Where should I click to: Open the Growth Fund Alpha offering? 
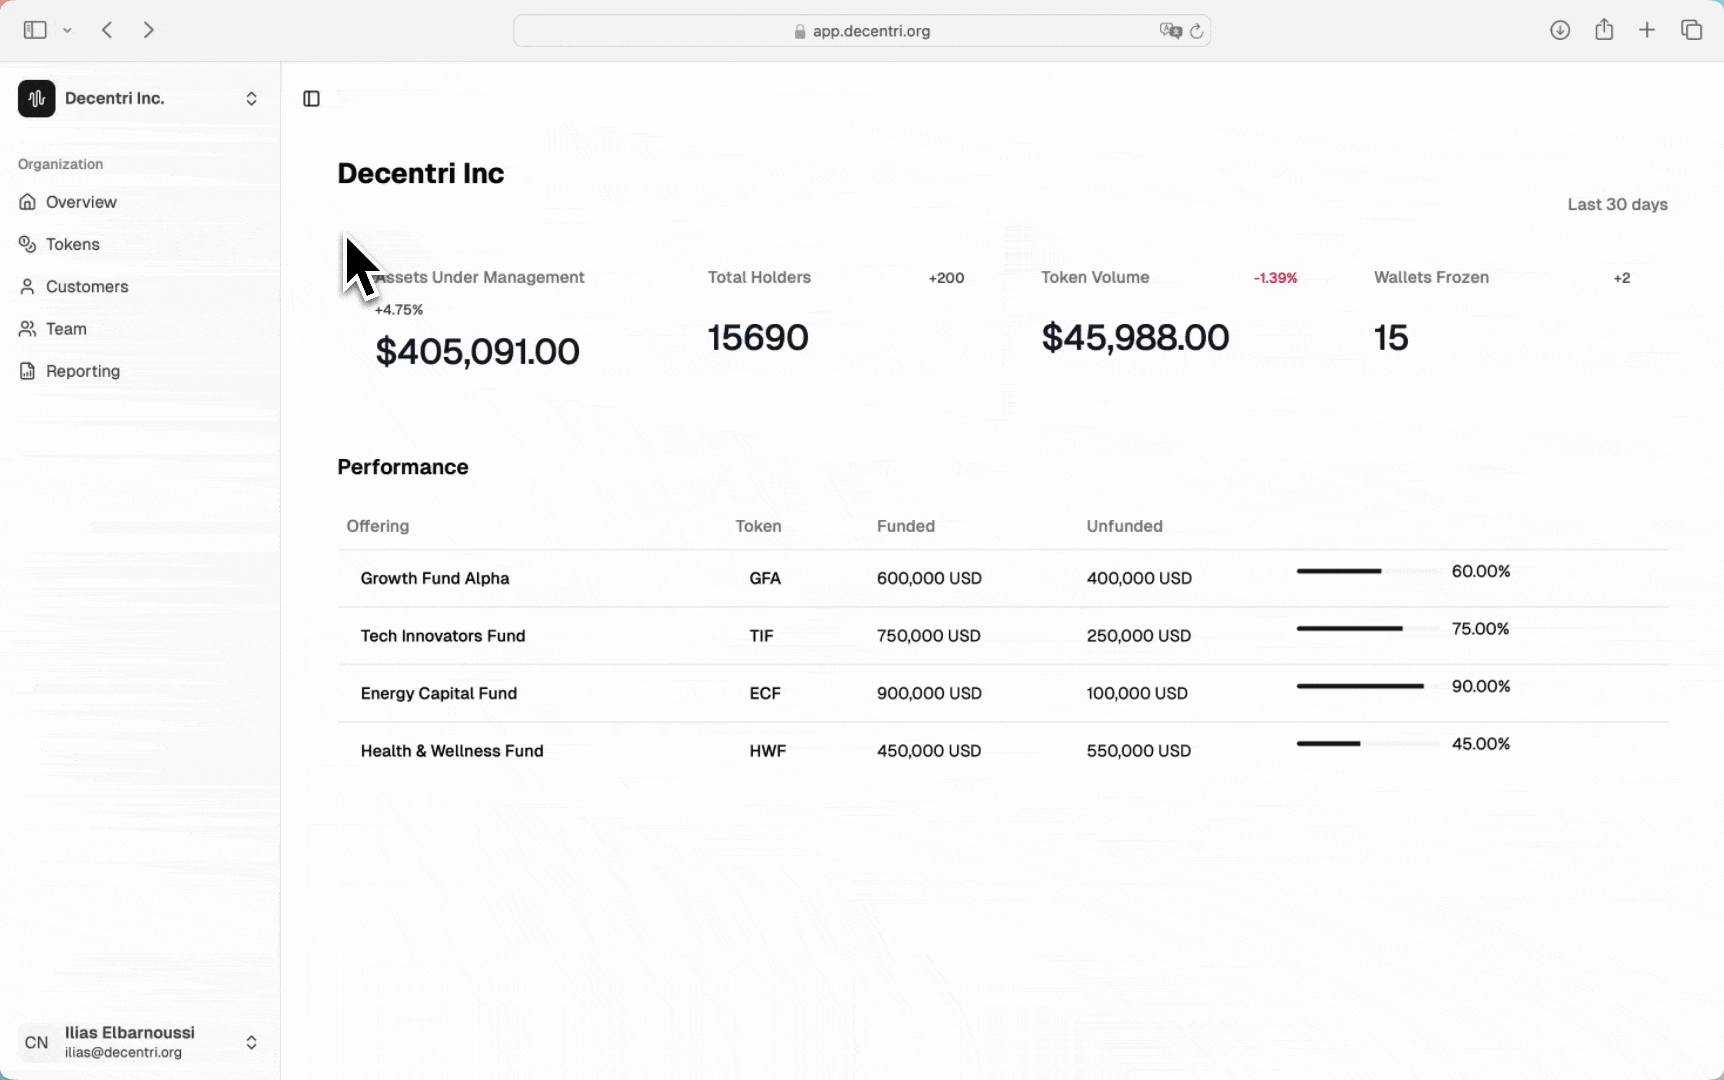434,578
